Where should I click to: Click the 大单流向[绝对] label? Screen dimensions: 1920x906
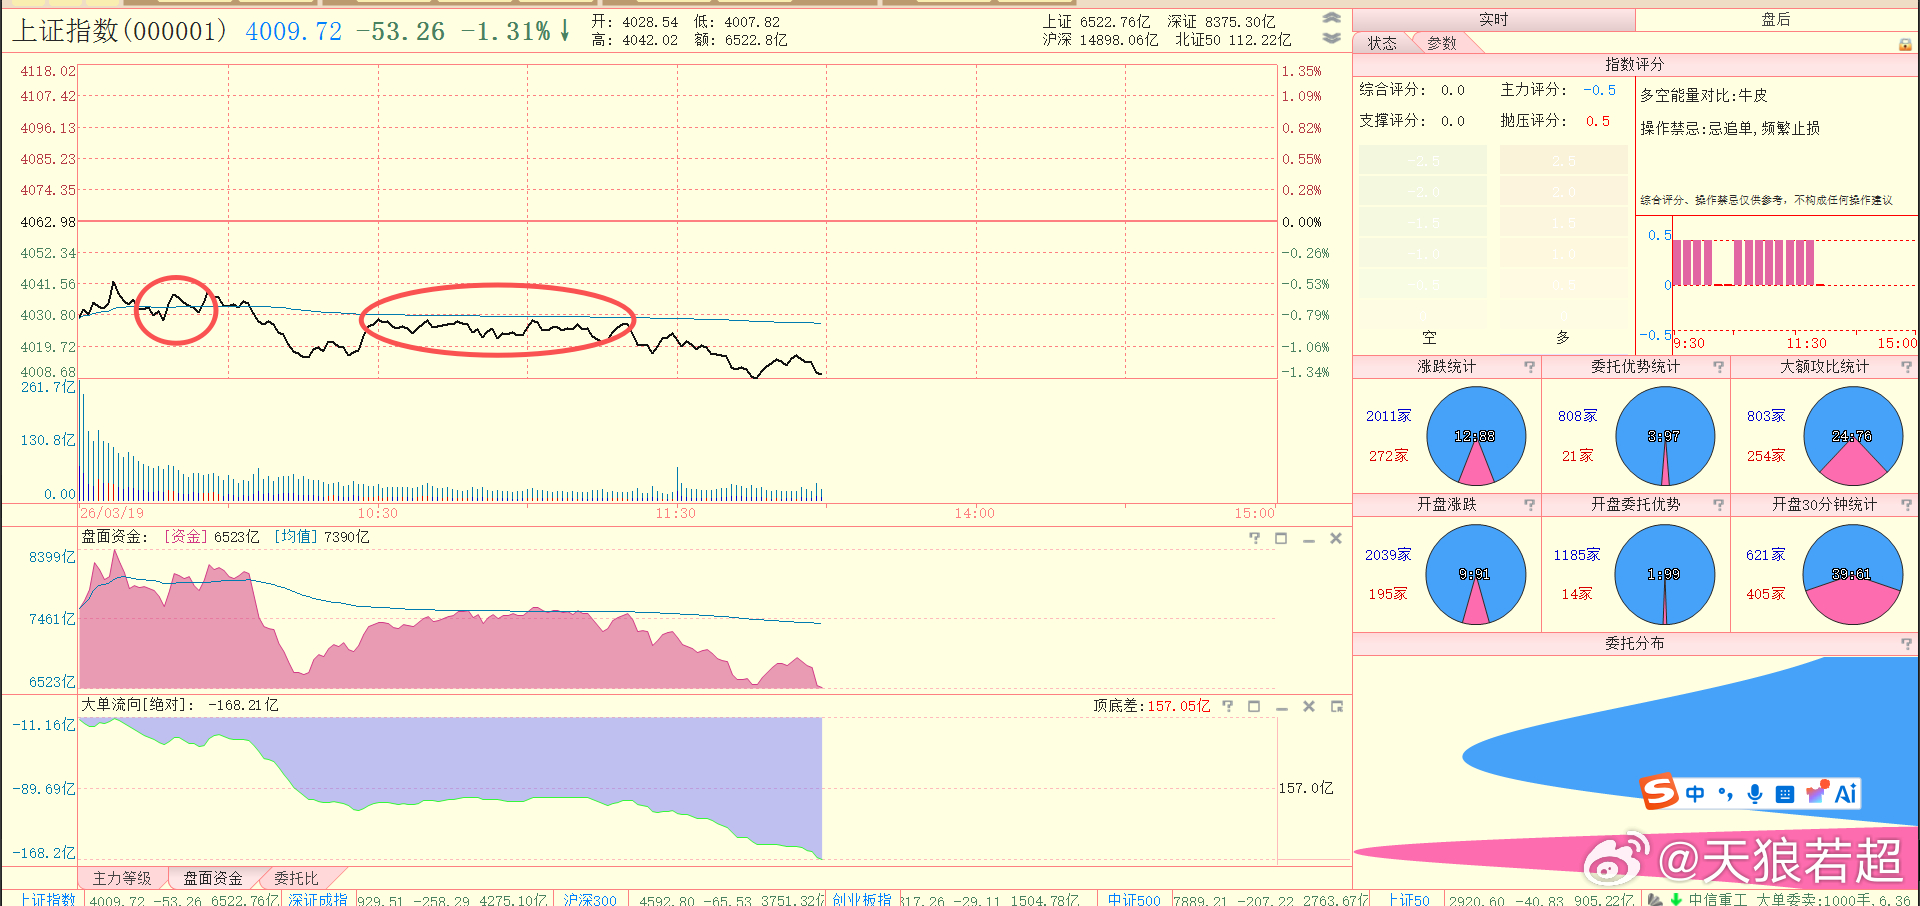[137, 705]
